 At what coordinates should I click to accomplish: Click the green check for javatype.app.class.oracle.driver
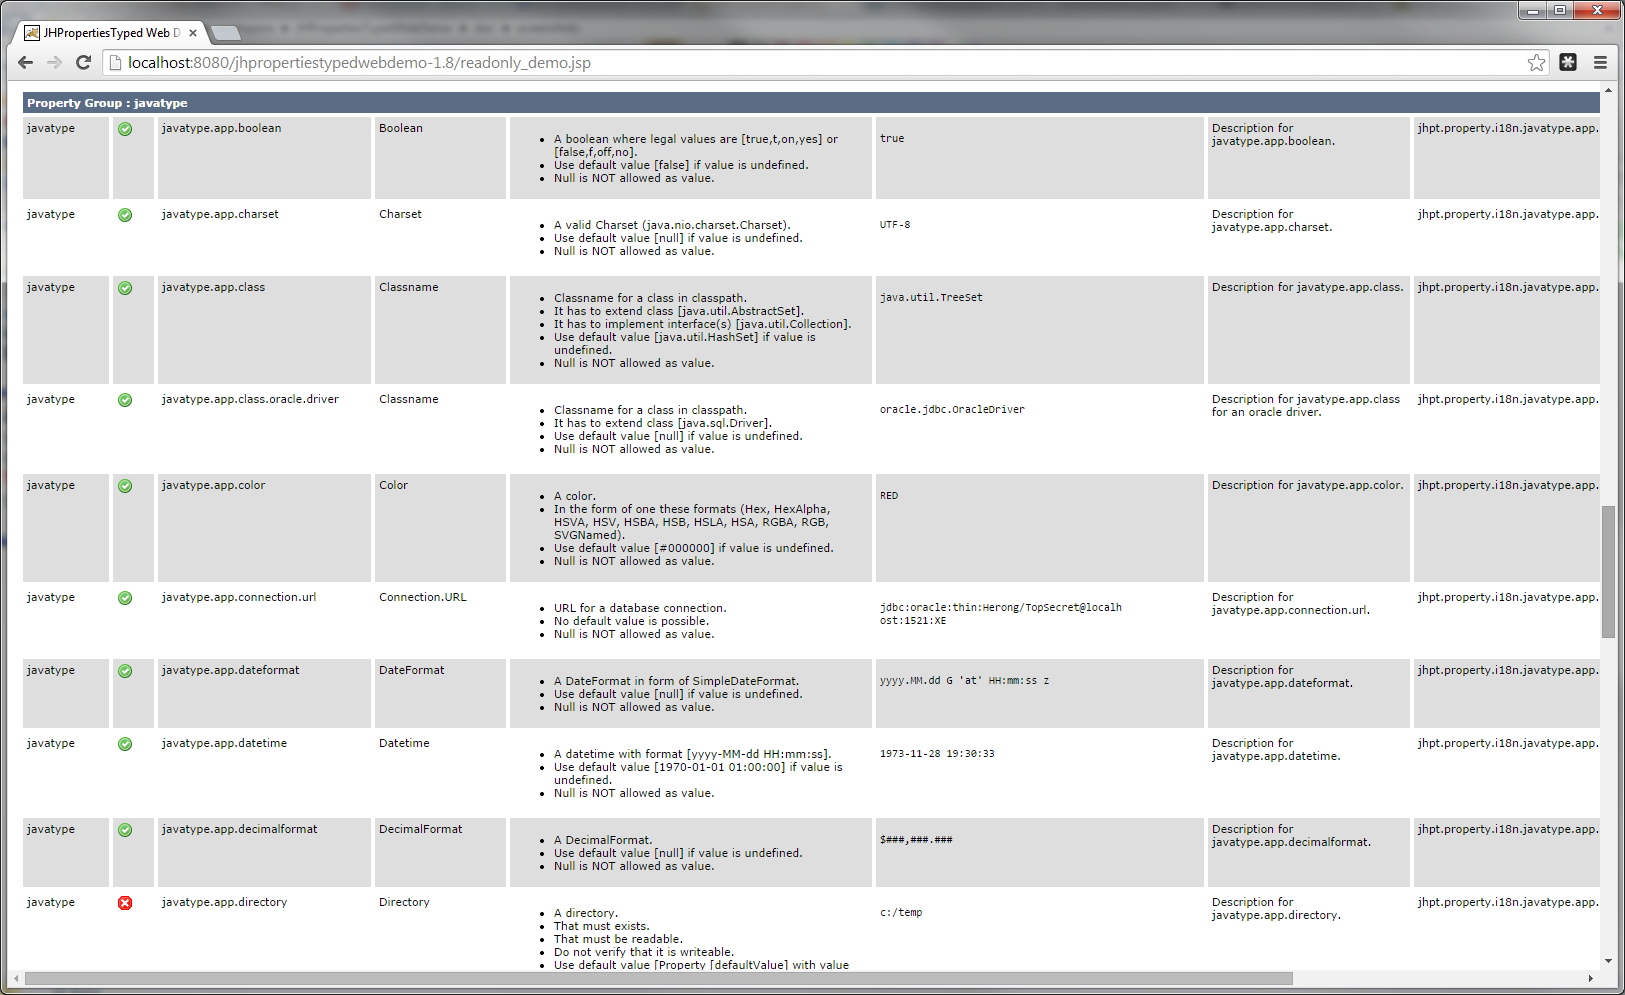(x=125, y=400)
